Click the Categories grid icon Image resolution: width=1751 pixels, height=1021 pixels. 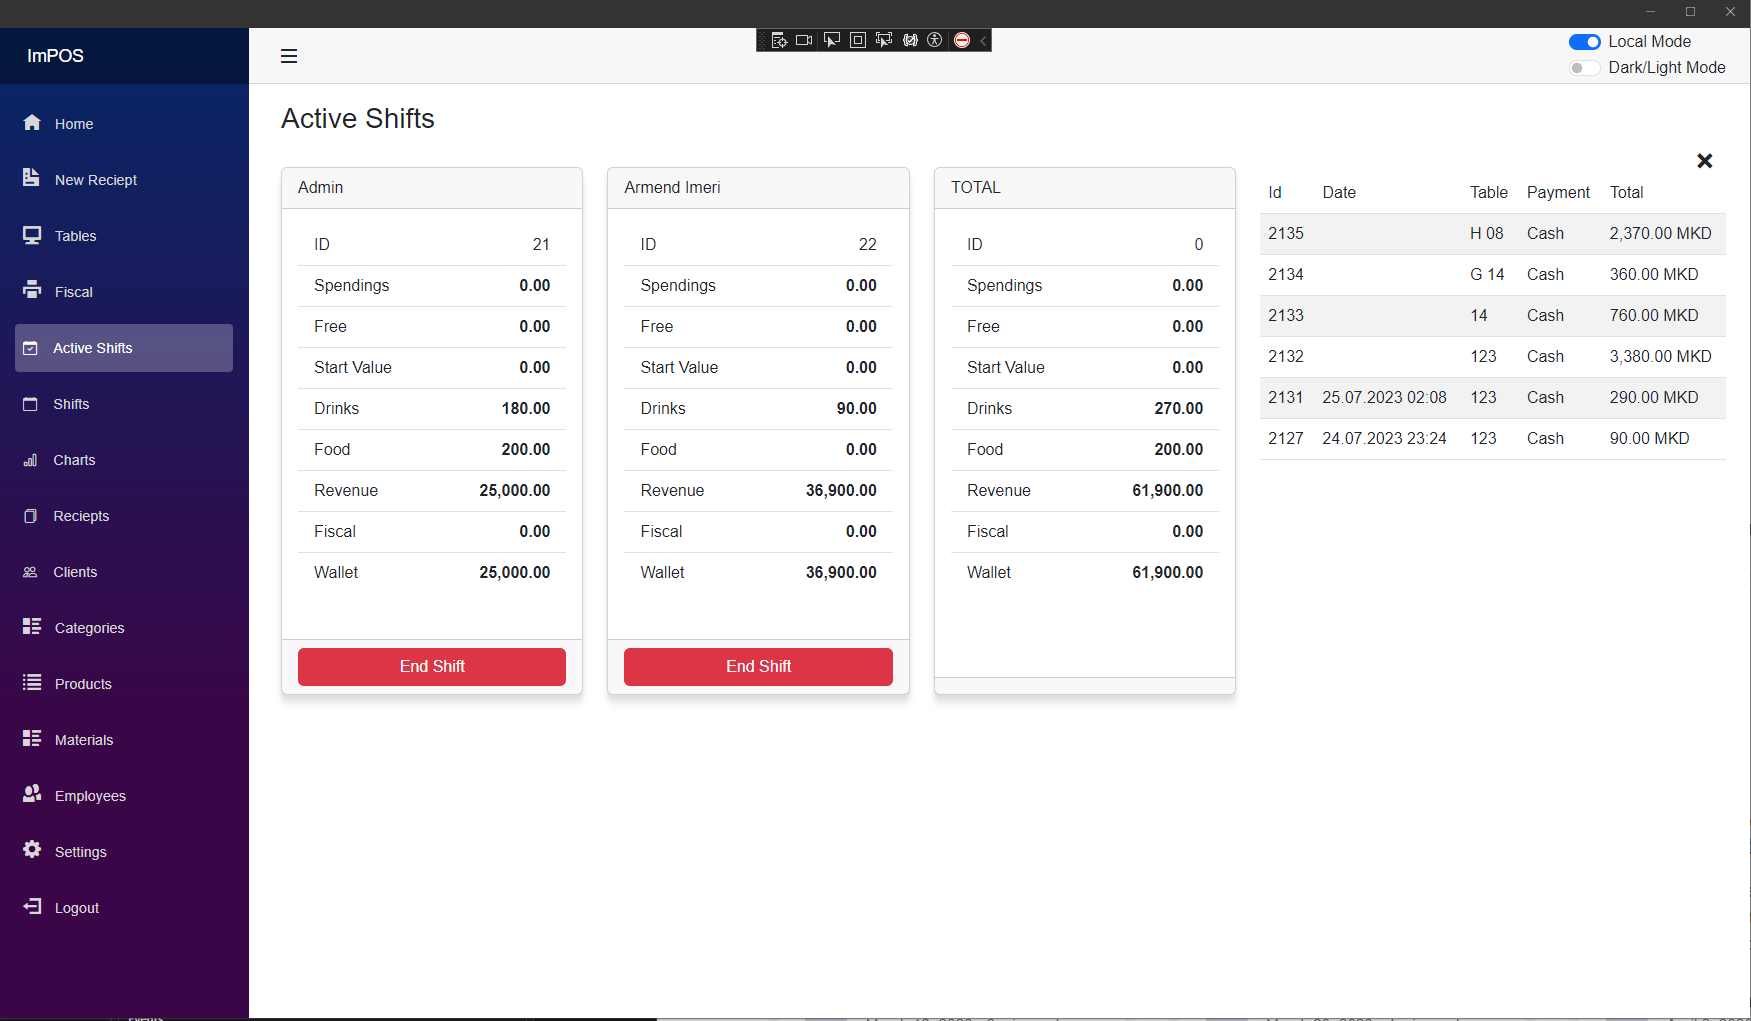(32, 626)
